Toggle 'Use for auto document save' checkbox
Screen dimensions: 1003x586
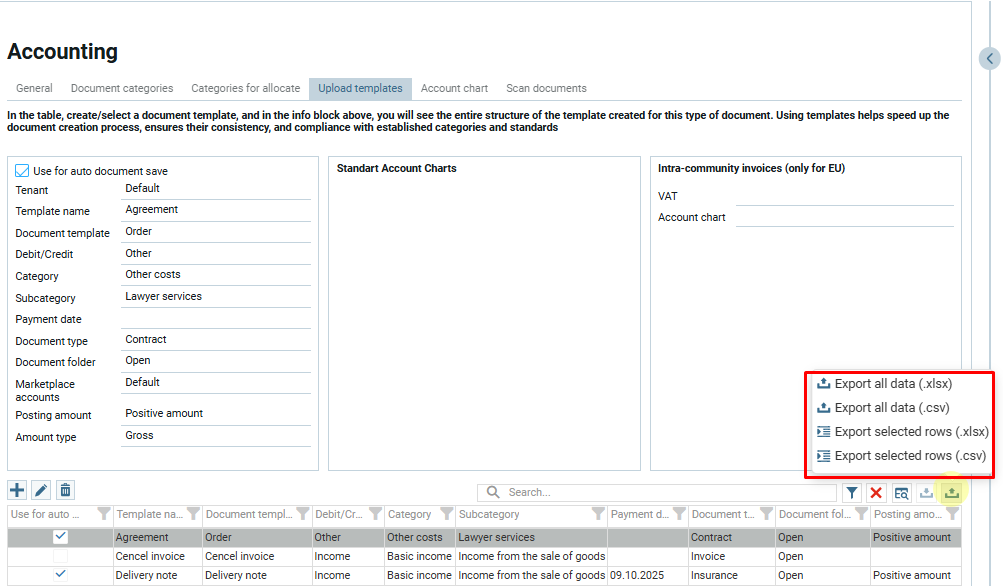click(22, 171)
